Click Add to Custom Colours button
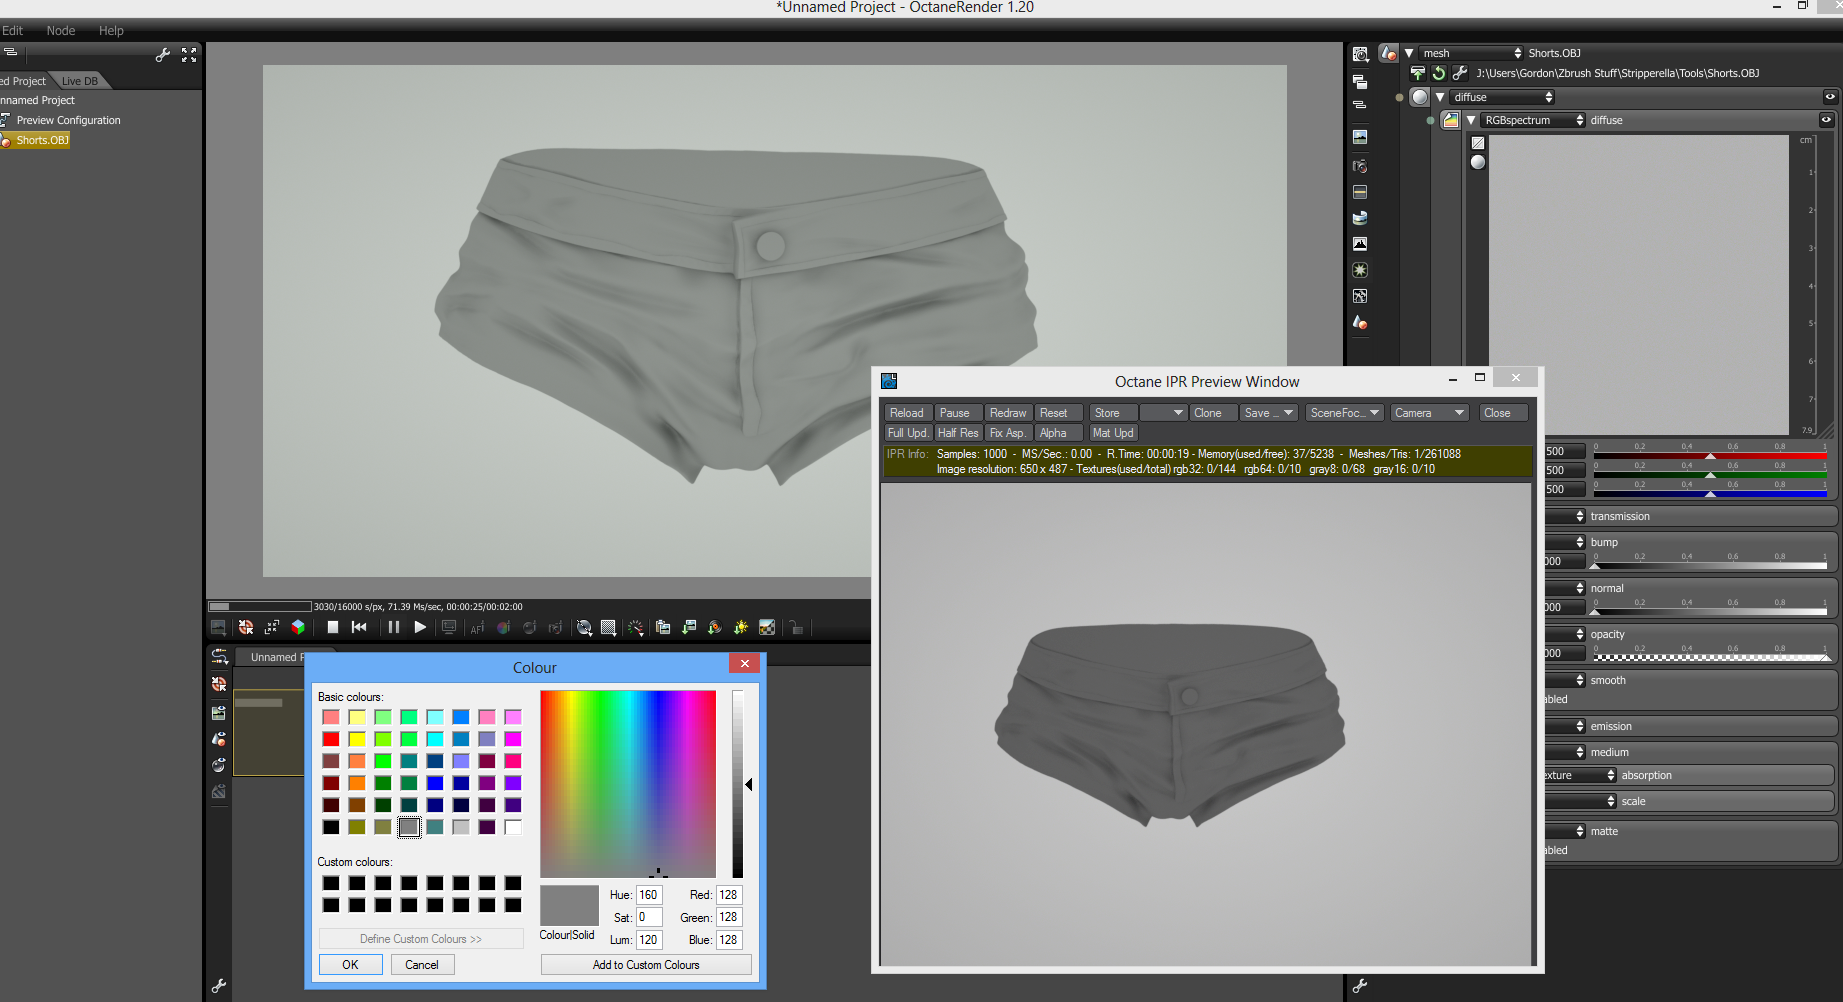This screenshot has height=1002, width=1843. (x=646, y=965)
